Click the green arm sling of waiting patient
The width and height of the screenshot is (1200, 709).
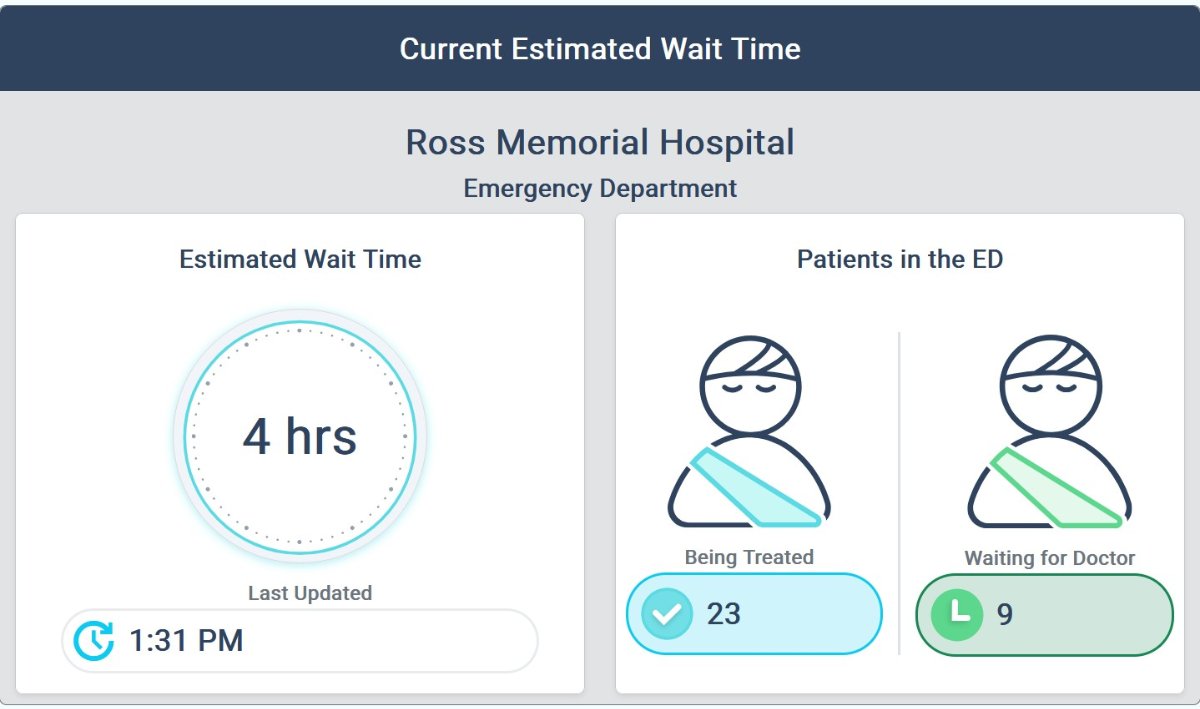(1056, 488)
